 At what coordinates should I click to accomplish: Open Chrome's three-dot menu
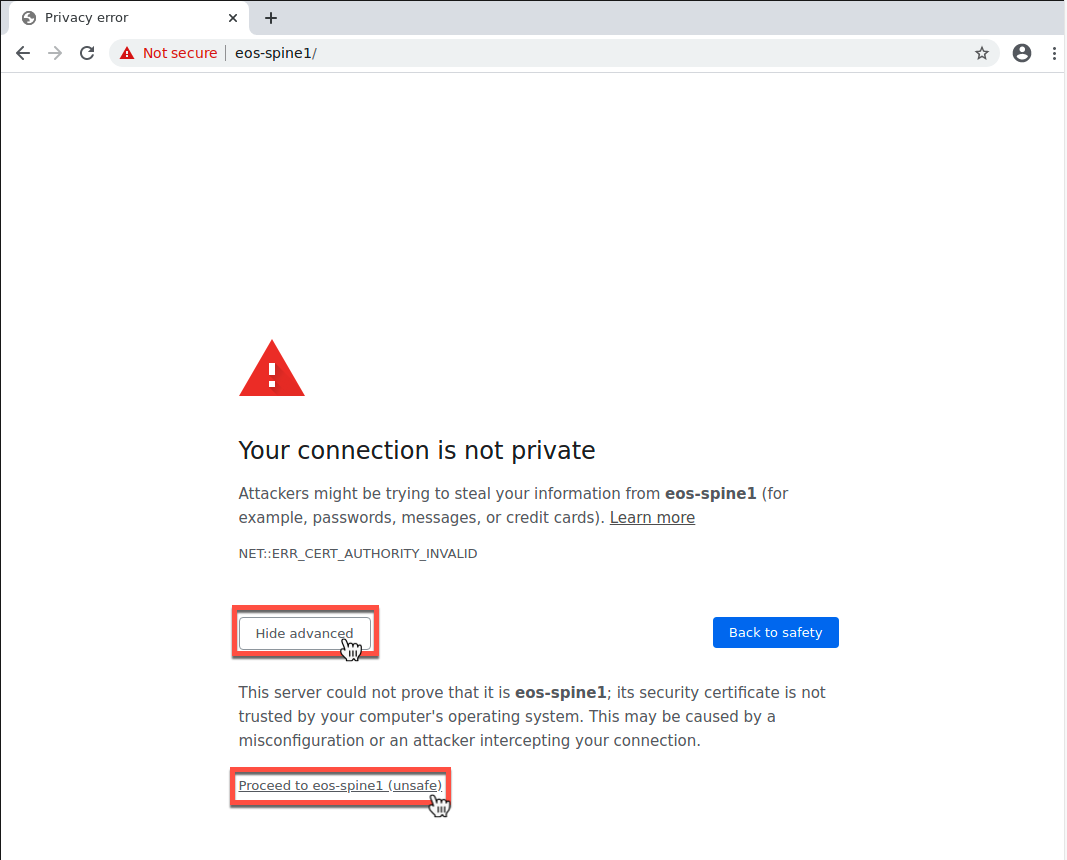click(1054, 53)
